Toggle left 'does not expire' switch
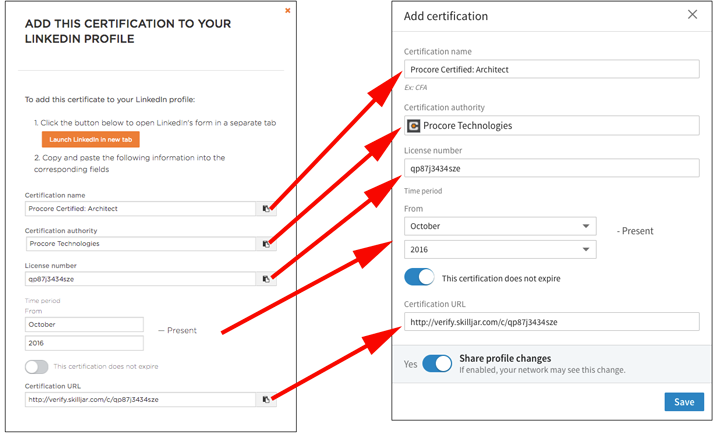Viewport: 715px width, 433px height. (x=36, y=367)
